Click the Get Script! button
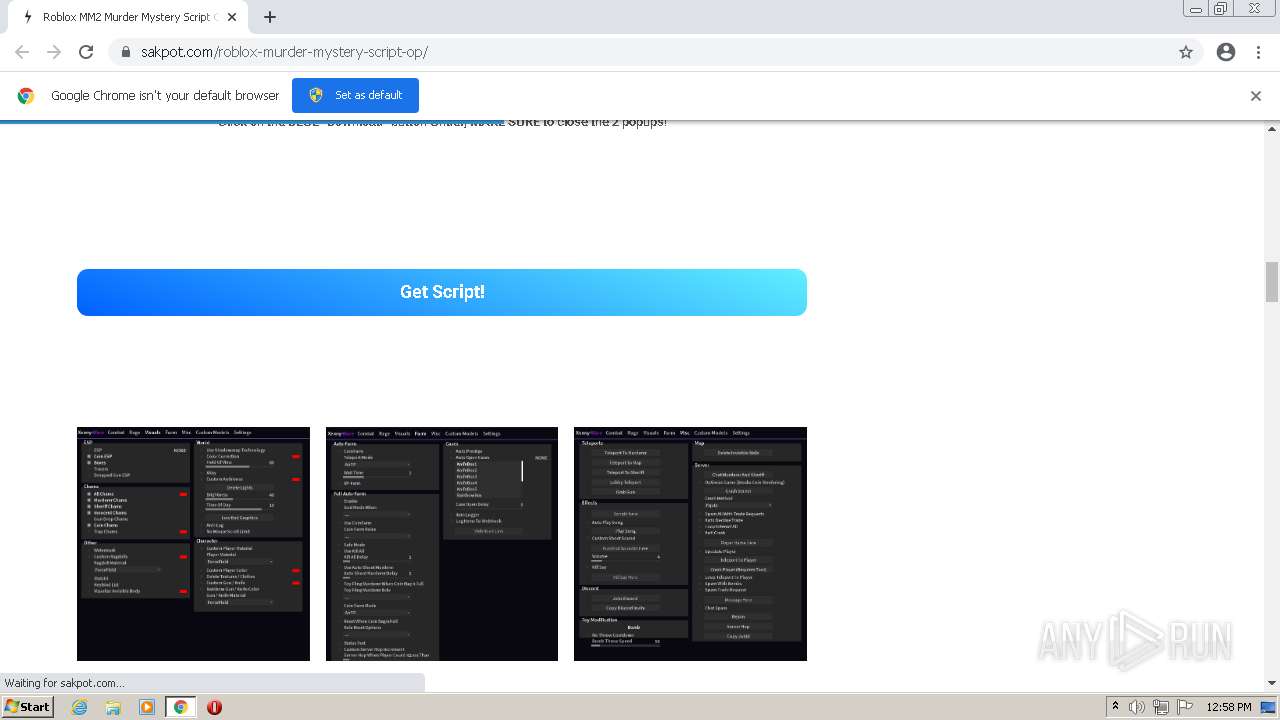 point(442,292)
